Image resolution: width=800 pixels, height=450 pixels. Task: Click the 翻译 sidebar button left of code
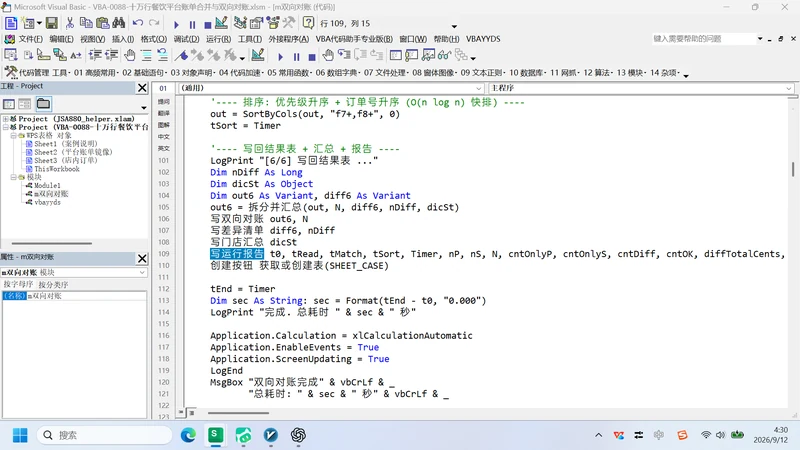(163, 113)
